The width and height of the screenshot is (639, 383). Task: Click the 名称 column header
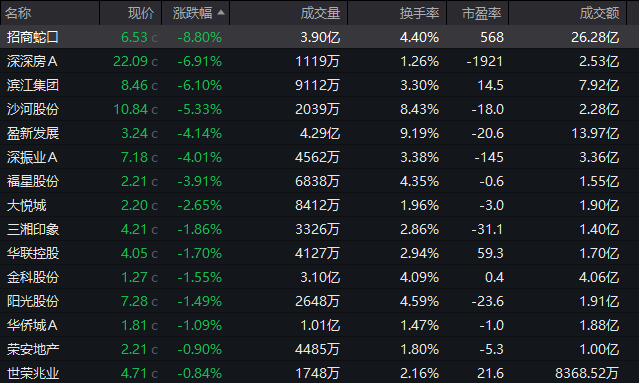point(18,13)
